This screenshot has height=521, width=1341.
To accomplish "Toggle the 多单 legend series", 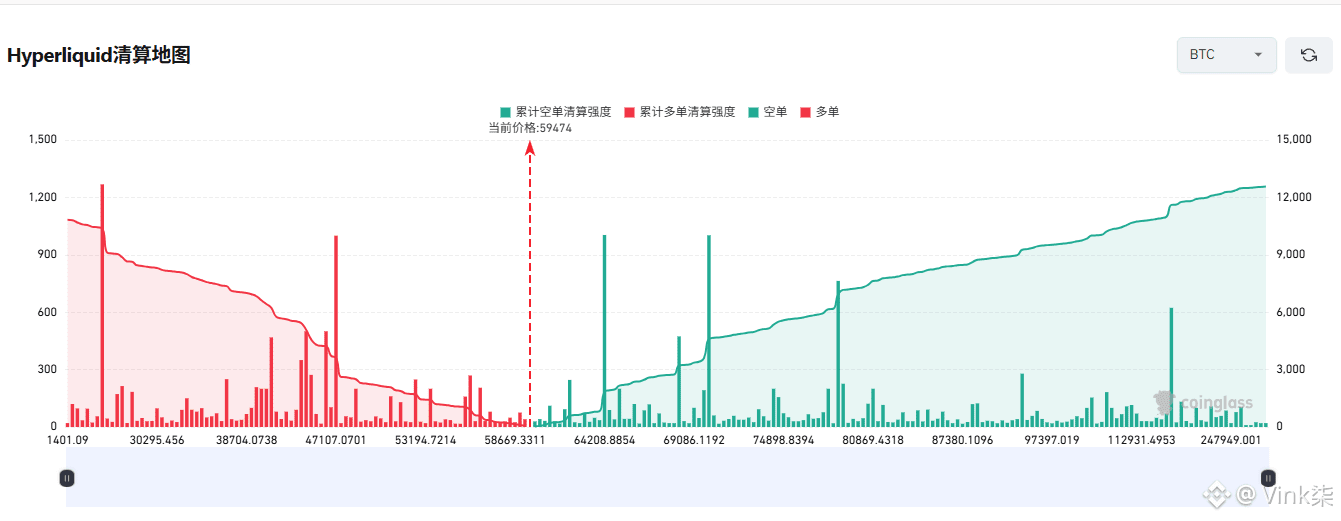I will point(819,112).
